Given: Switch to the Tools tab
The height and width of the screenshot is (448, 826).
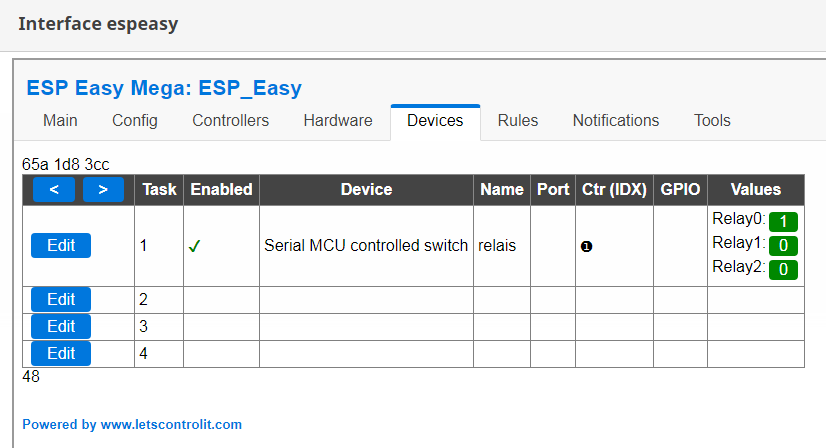Looking at the screenshot, I should (712, 121).
